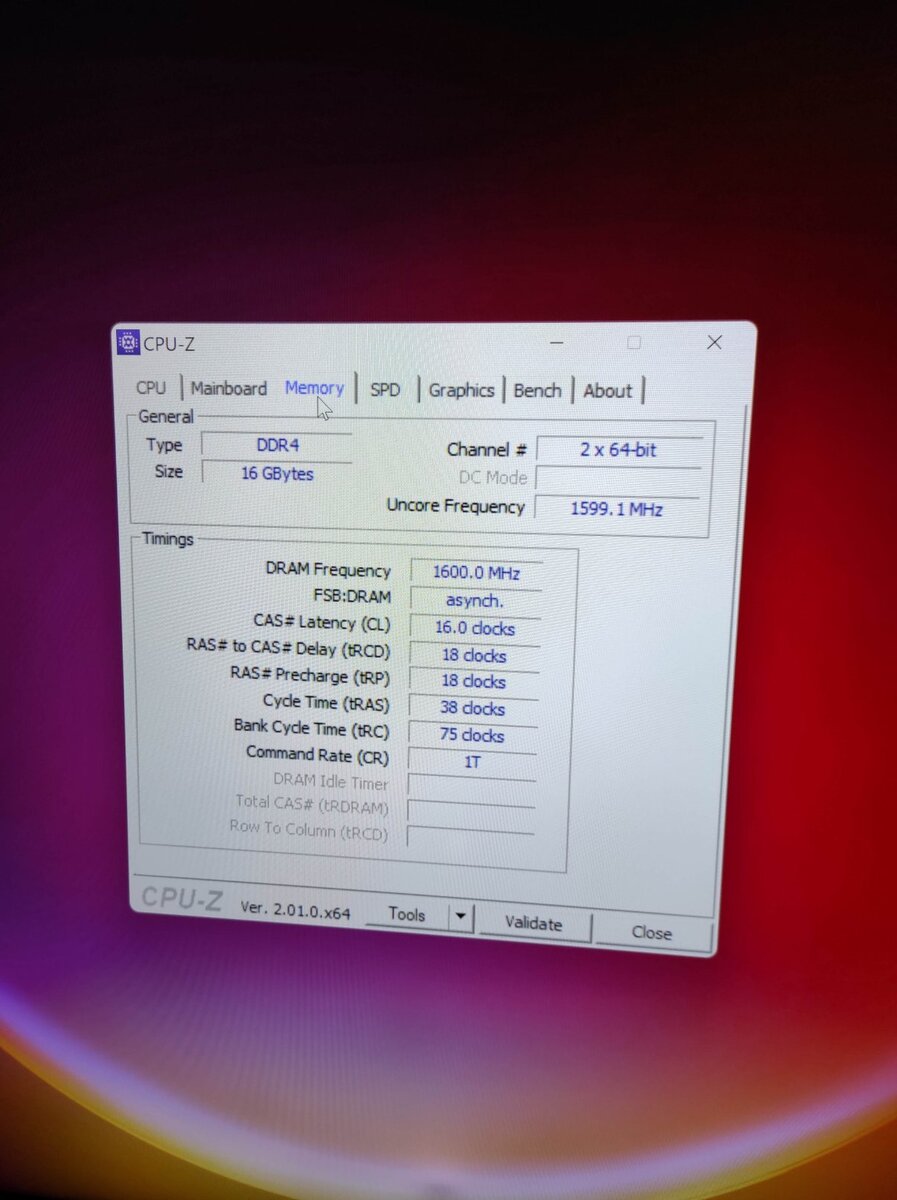Image resolution: width=897 pixels, height=1200 pixels.
Task: Click the memory Type field DDR4
Action: tap(277, 445)
